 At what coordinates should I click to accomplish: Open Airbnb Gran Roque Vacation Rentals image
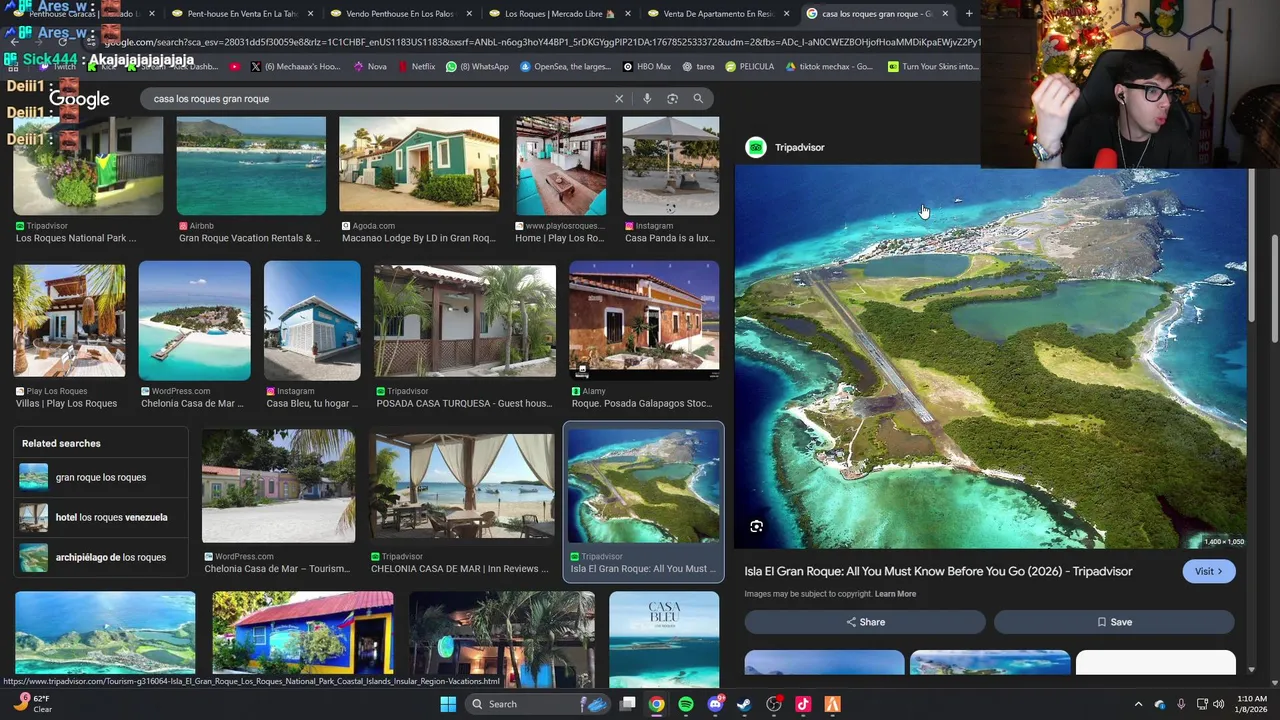tap(251, 166)
